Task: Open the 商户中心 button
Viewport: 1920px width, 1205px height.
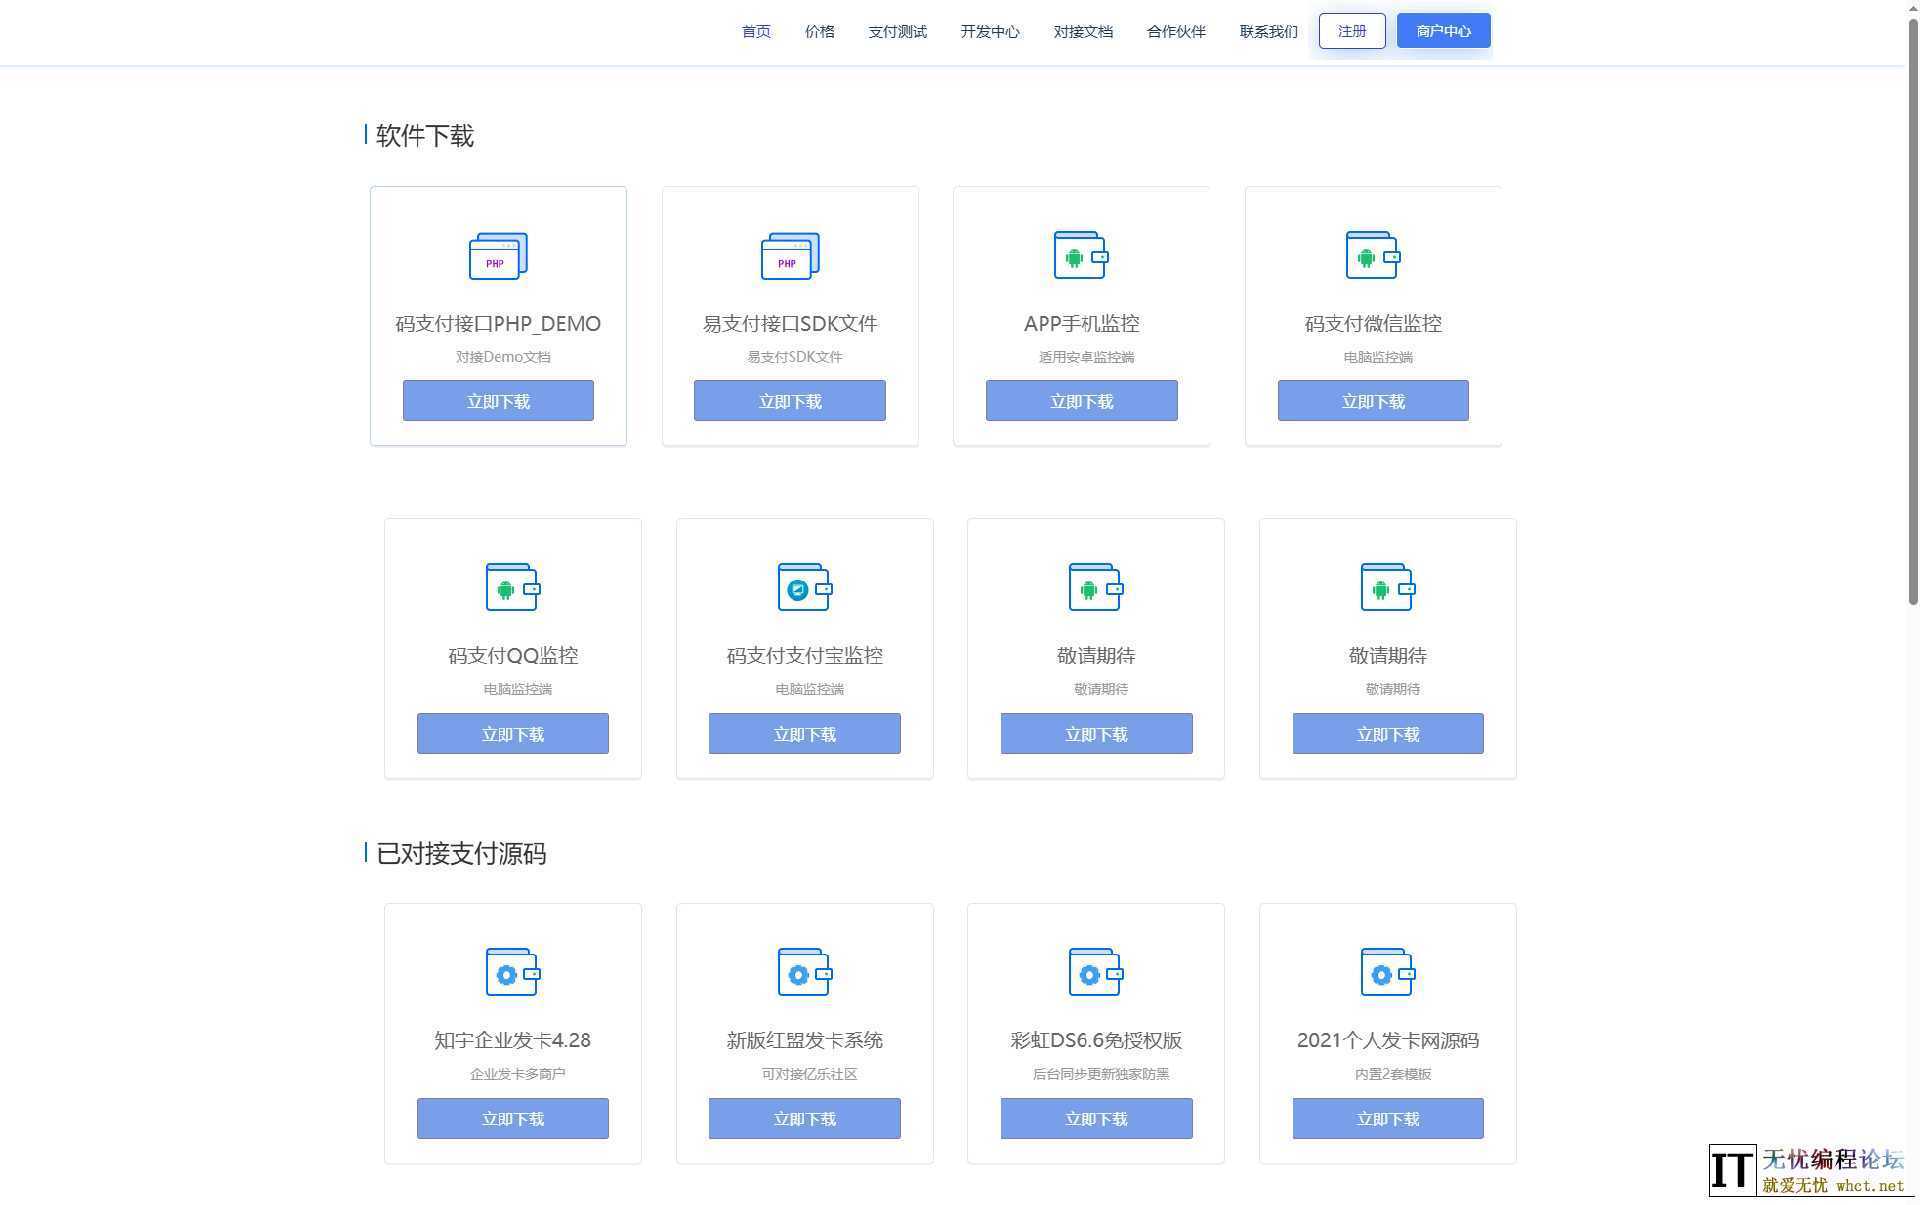Action: tap(1443, 31)
